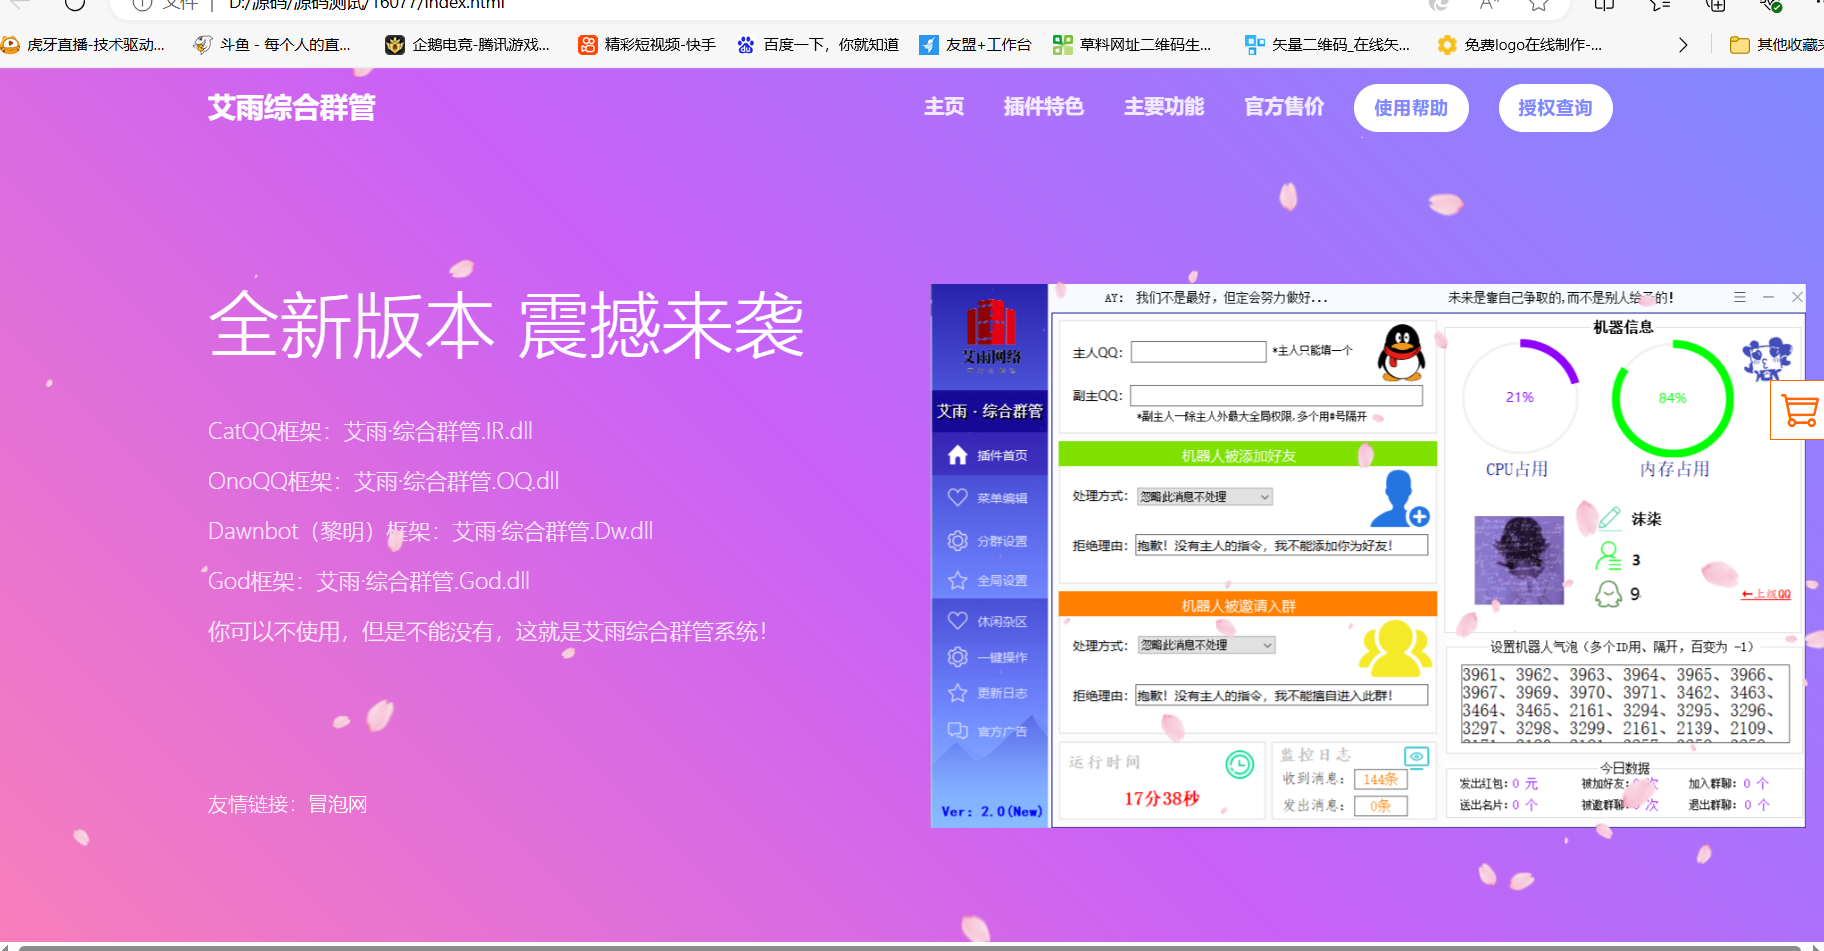
Task: Open the floating shopping cart icon
Action: click(1800, 410)
